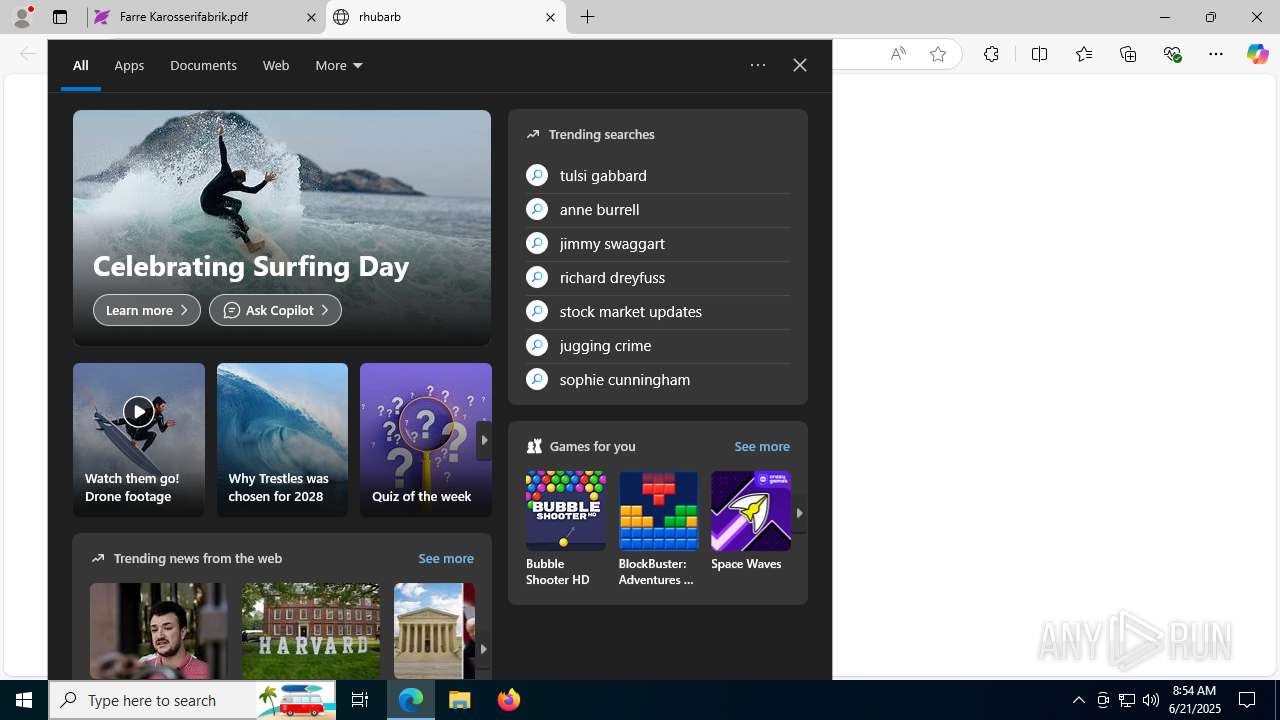The image size is (1280, 720).
Task: Show more games arrow
Action: [799, 513]
